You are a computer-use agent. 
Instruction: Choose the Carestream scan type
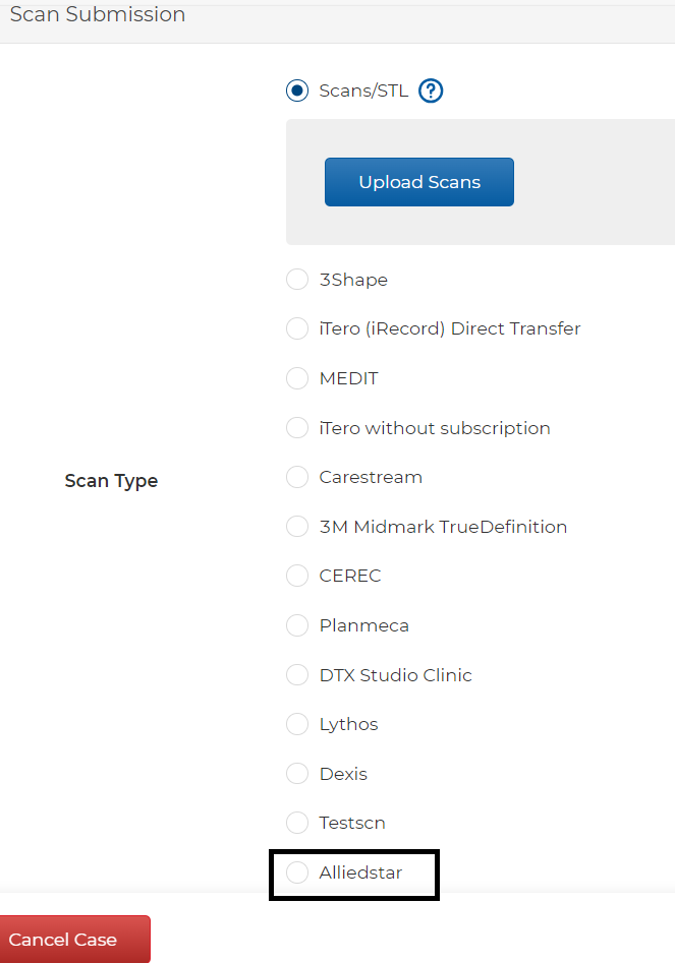click(297, 477)
